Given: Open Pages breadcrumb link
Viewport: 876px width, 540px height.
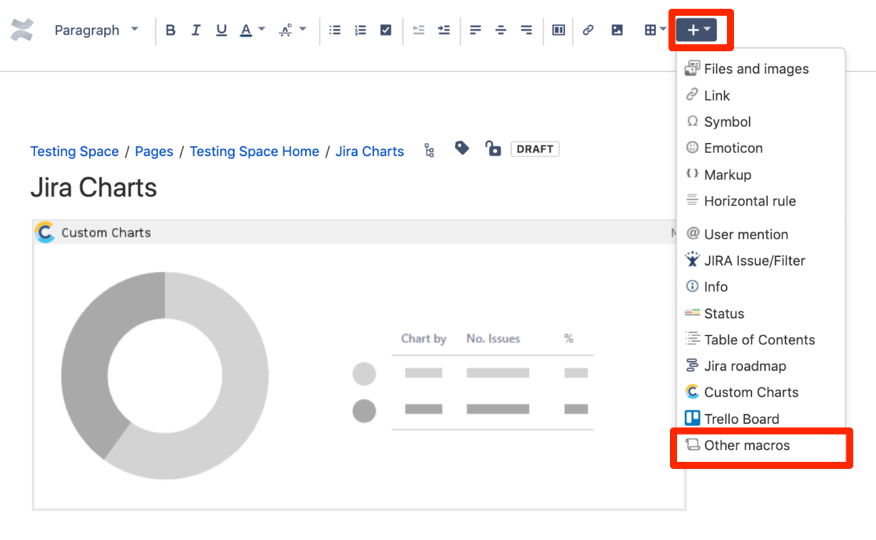Looking at the screenshot, I should (x=154, y=151).
